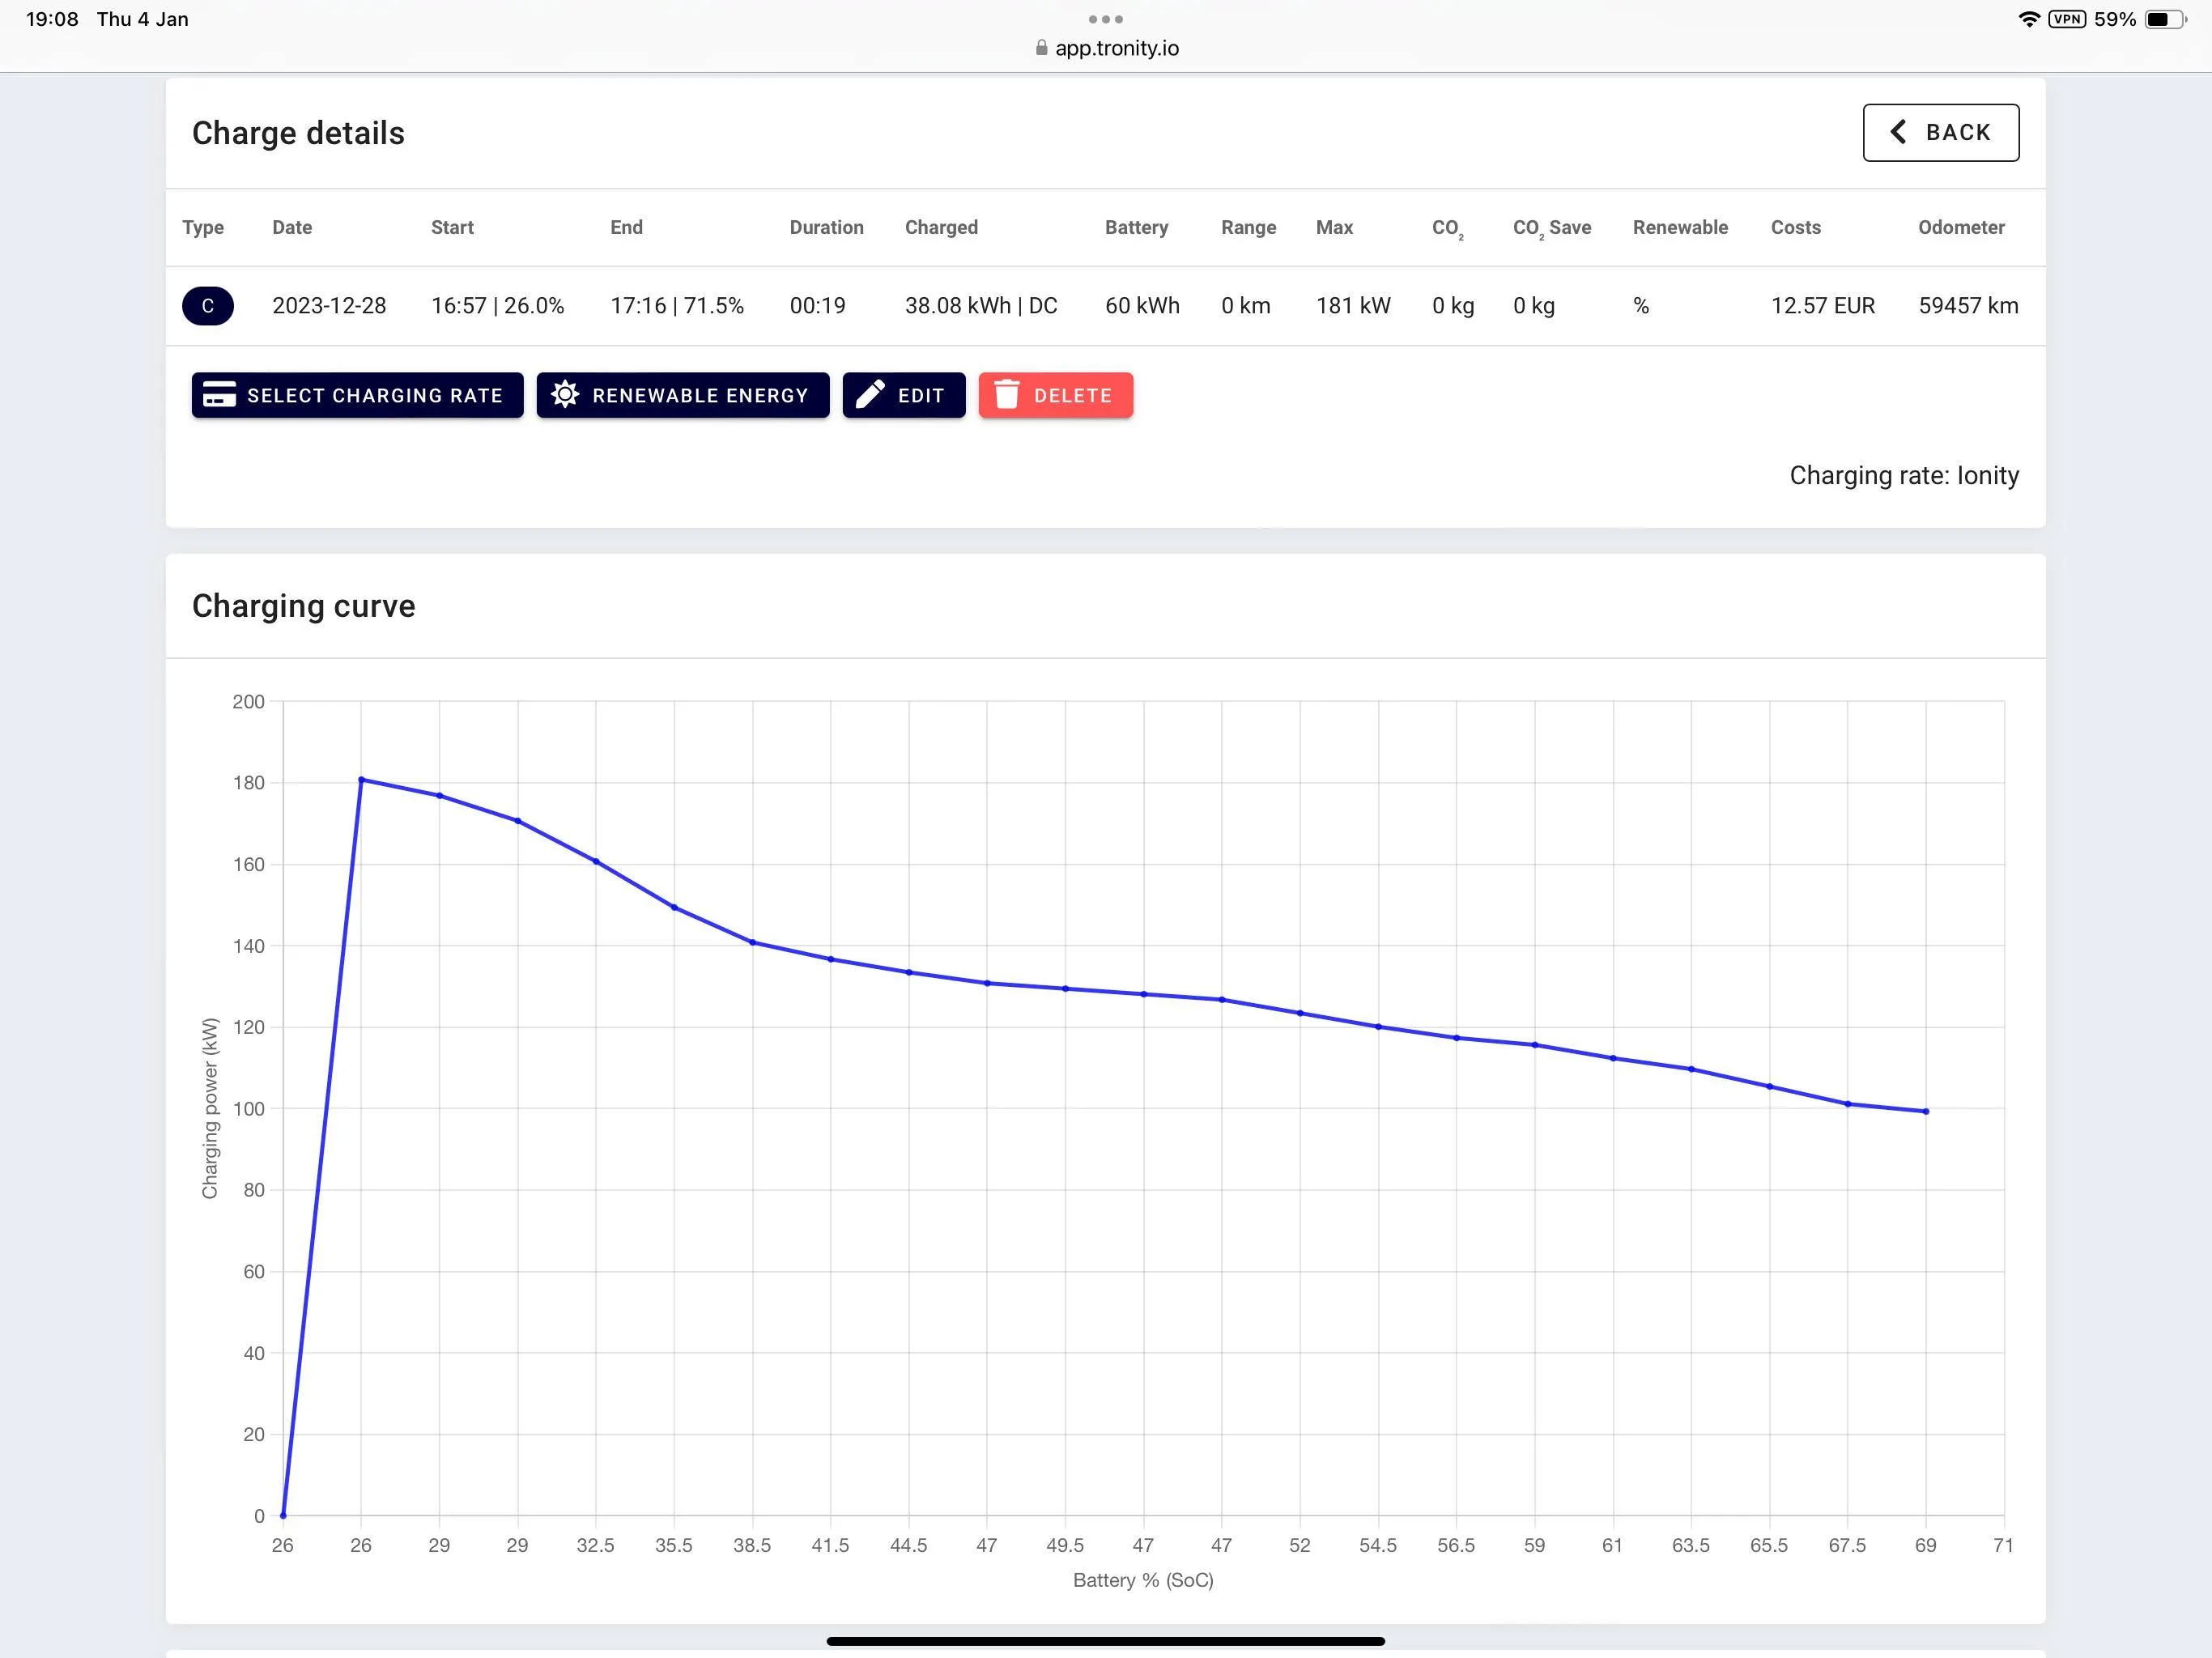Click the credit card icon on Select Charging Rate
Viewport: 2212px width, 1658px height.
(x=219, y=395)
